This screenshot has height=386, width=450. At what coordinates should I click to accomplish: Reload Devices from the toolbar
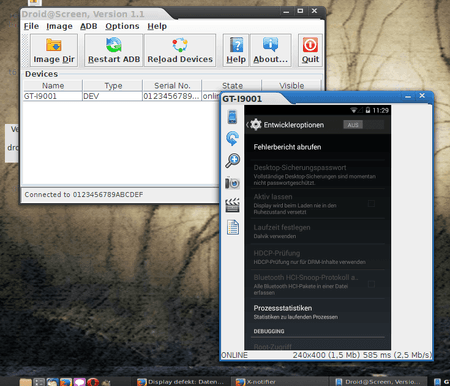coord(180,50)
